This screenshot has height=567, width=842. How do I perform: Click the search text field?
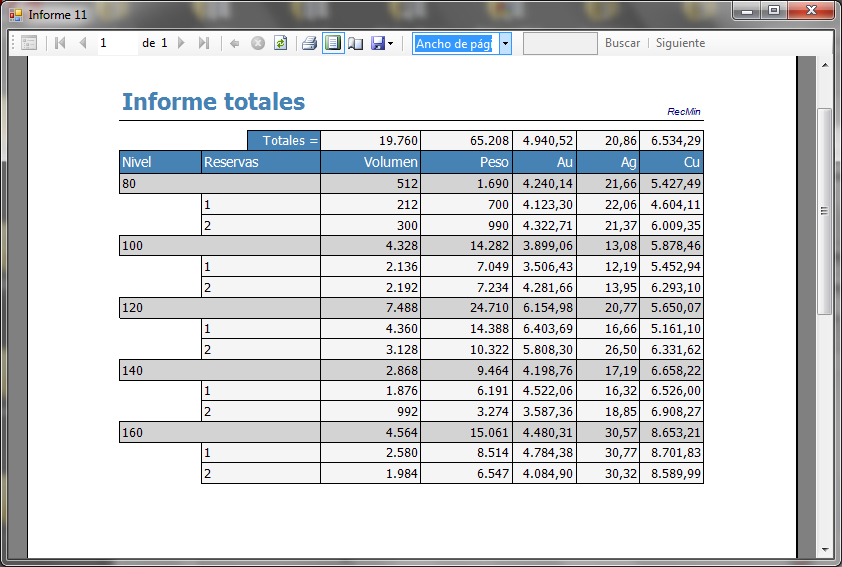[x=560, y=43]
